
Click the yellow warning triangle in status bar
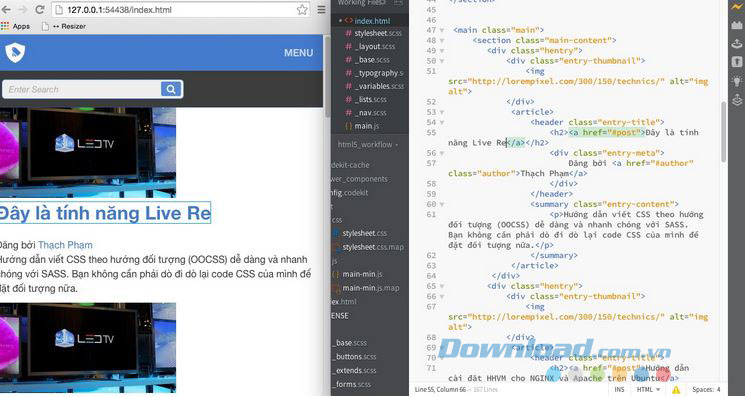click(x=676, y=389)
